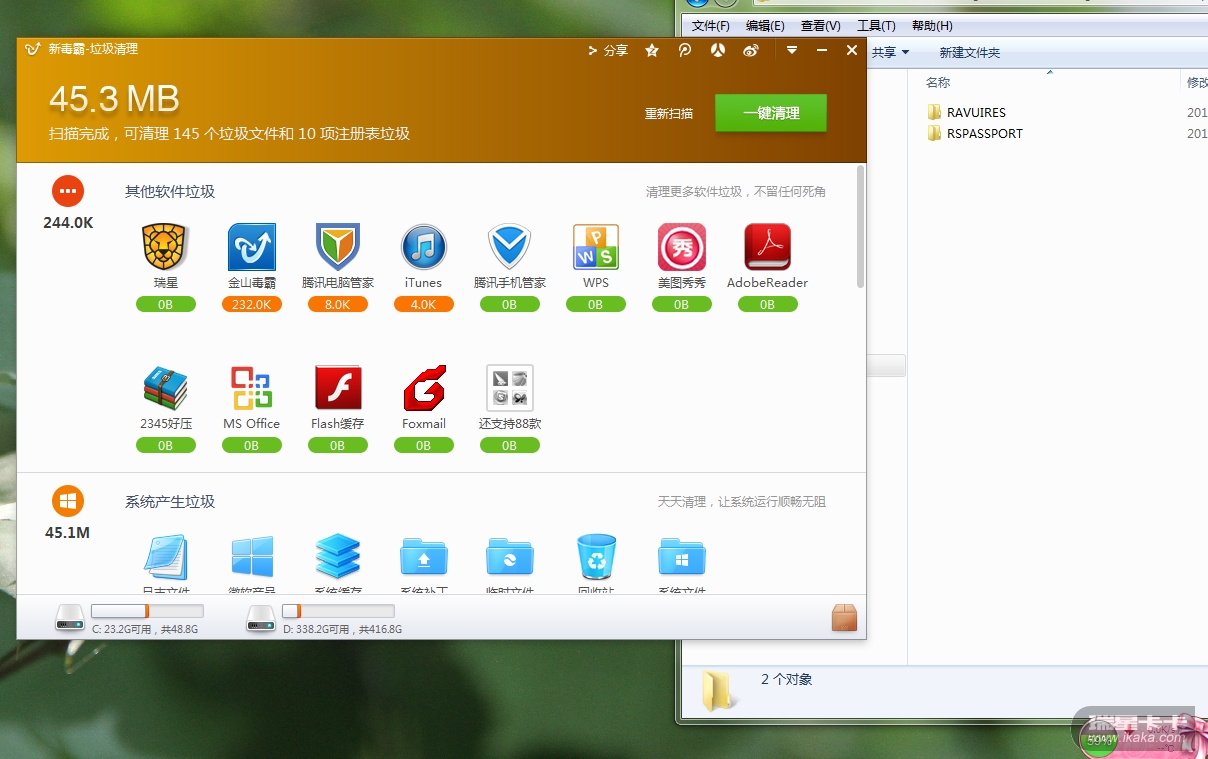Viewport: 1208px width, 759px height.
Task: Open 工具(T) menu in Explorer window
Action: click(876, 26)
